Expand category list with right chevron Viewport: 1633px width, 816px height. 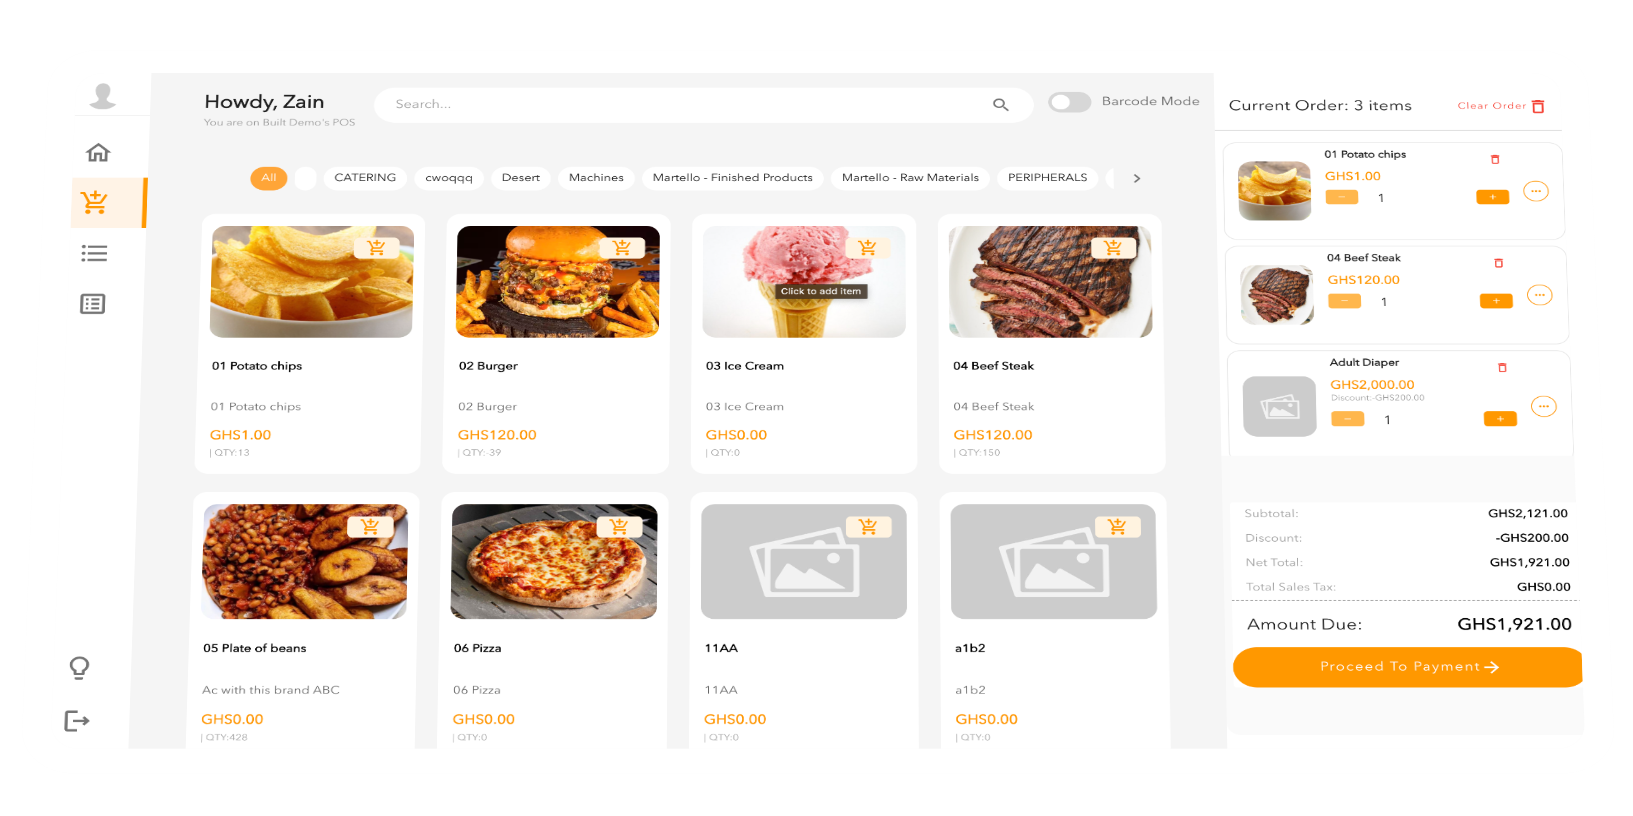tap(1137, 178)
